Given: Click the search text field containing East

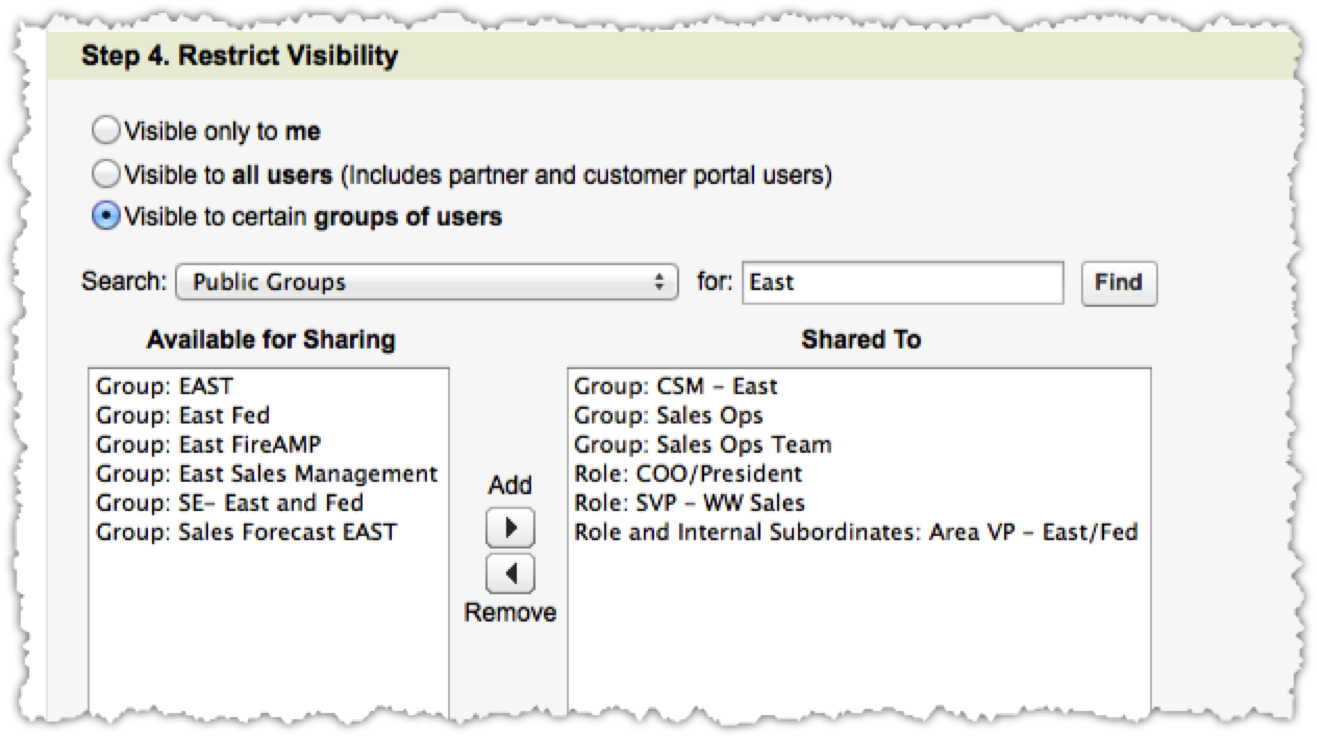Looking at the screenshot, I should click(x=902, y=283).
